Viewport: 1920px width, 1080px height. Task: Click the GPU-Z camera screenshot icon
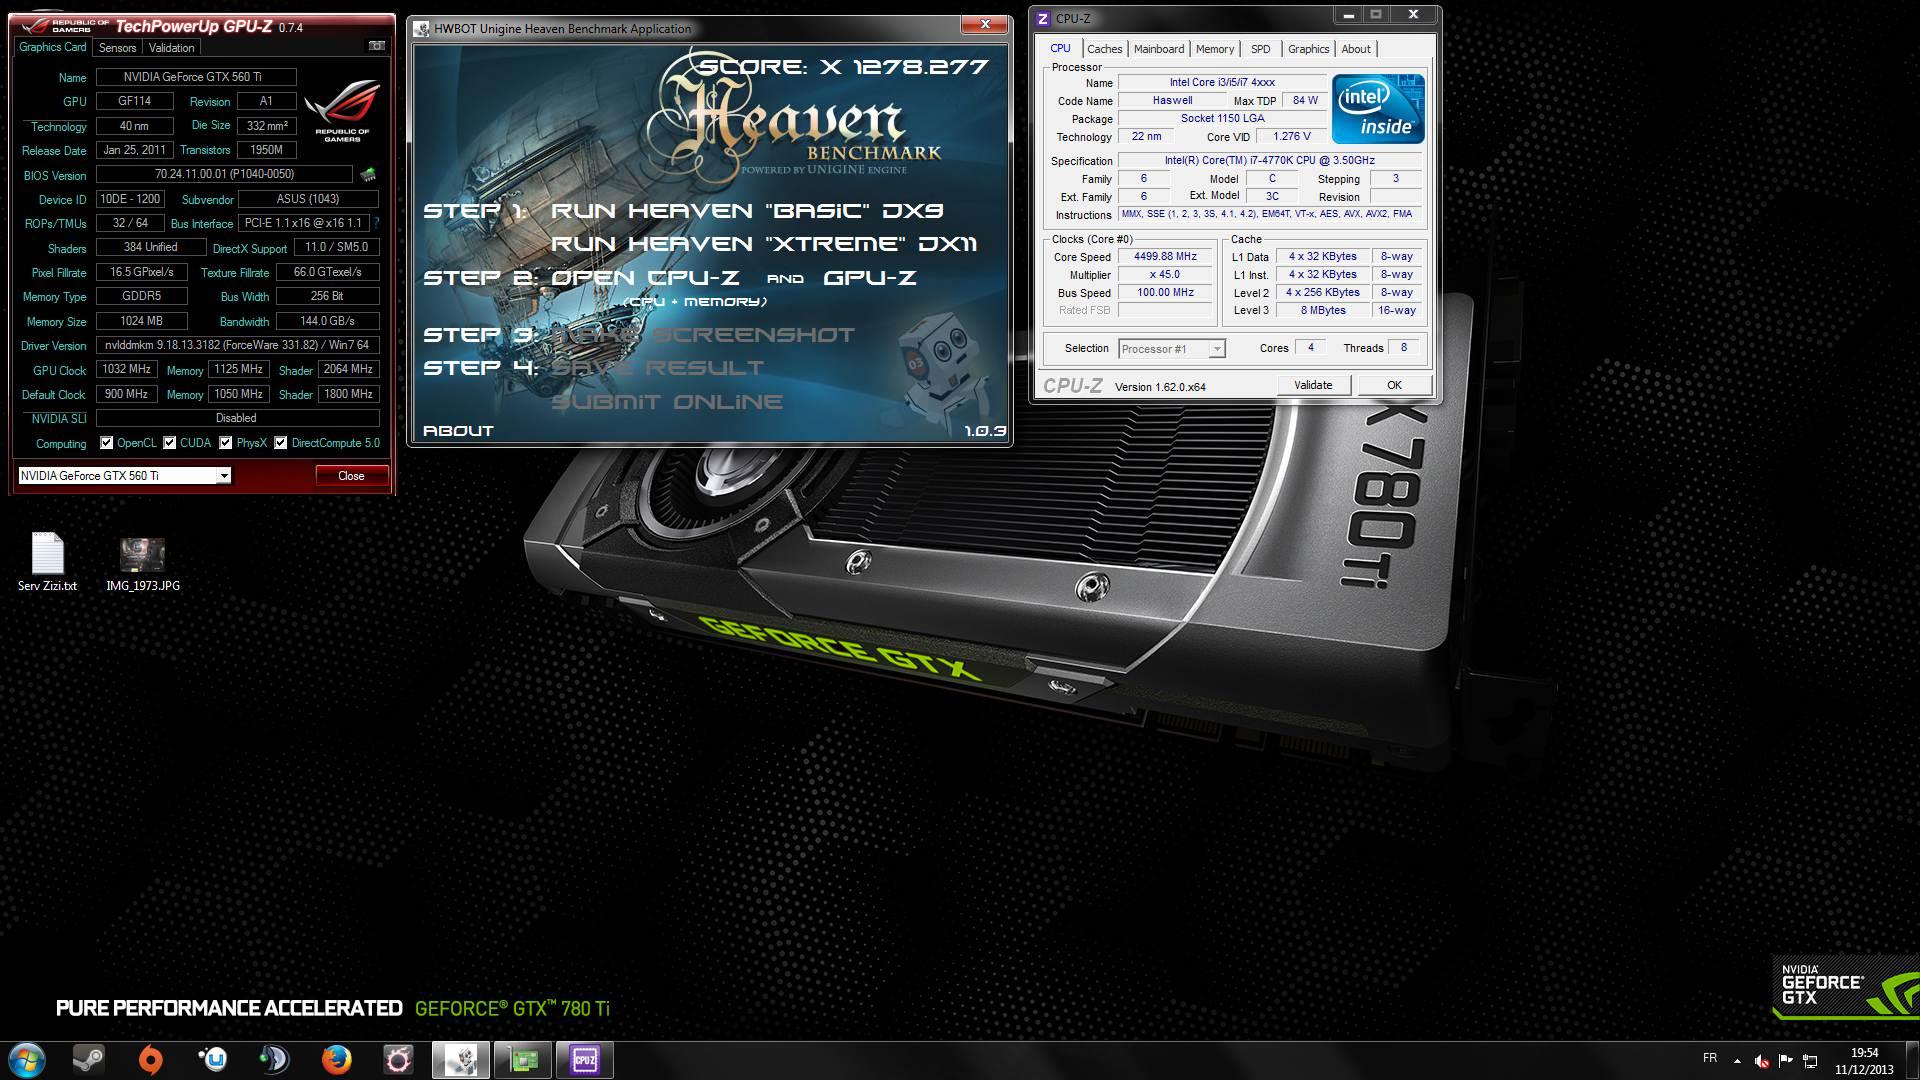pyautogui.click(x=377, y=46)
